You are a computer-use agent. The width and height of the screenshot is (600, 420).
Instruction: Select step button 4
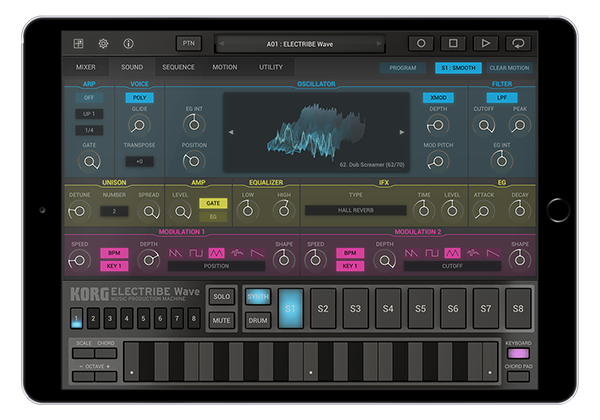coord(127,318)
